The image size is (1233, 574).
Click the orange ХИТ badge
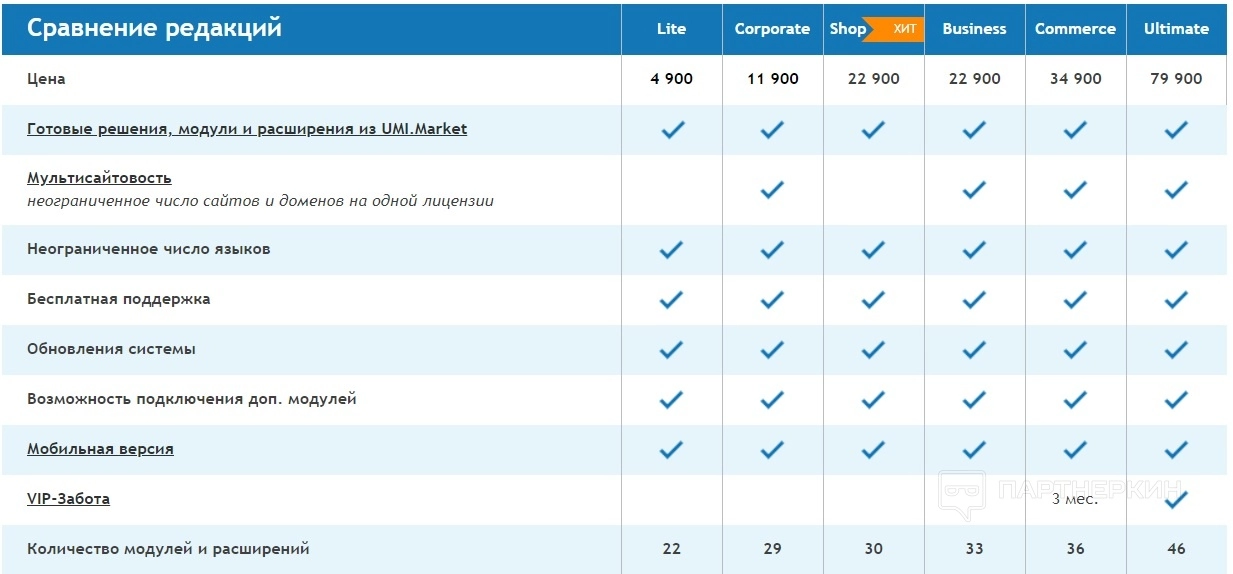pyautogui.click(x=902, y=29)
